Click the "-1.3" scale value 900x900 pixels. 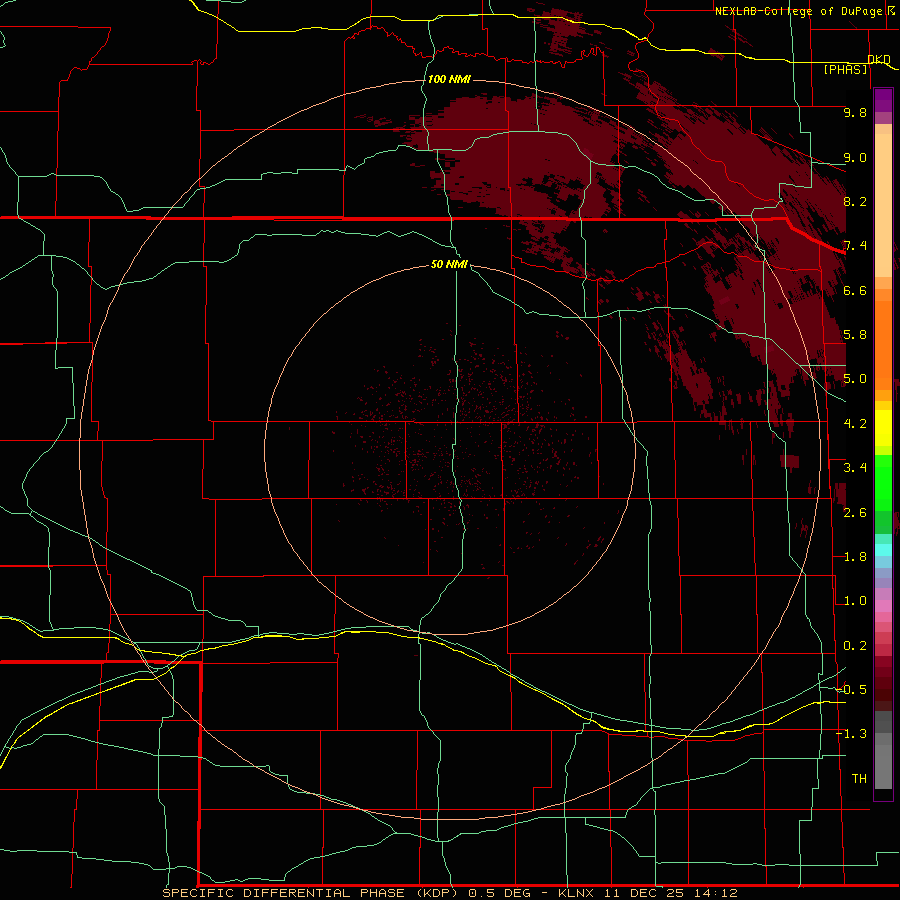point(852,734)
